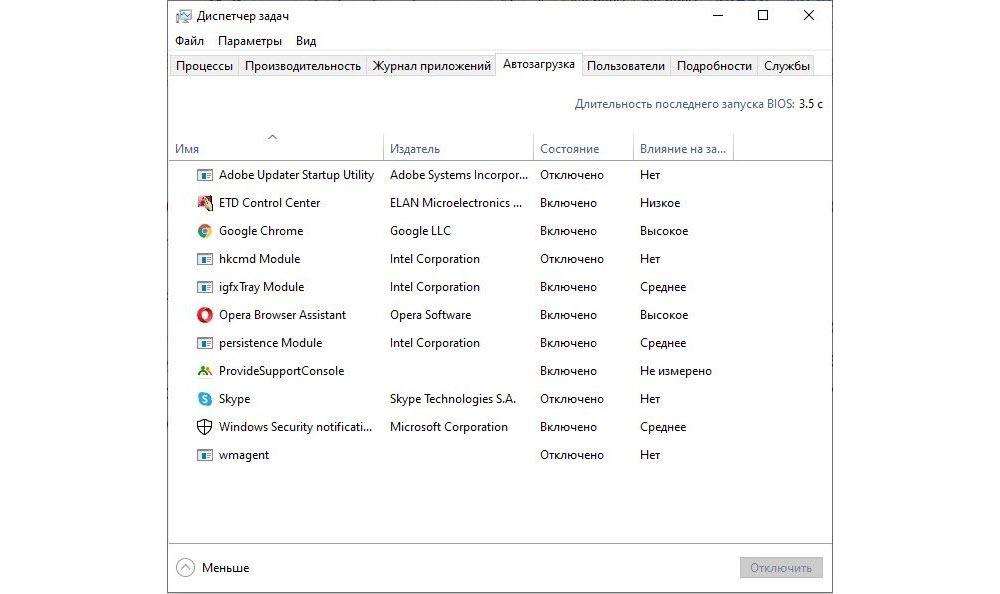Screen dimensions: 1000x594
Task: Open the Вид menu
Action: pyautogui.click(x=306, y=41)
